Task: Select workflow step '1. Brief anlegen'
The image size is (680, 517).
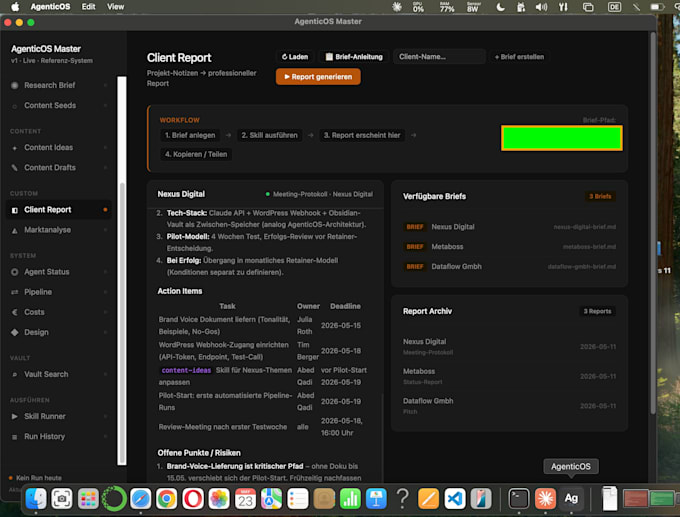Action: pos(190,135)
